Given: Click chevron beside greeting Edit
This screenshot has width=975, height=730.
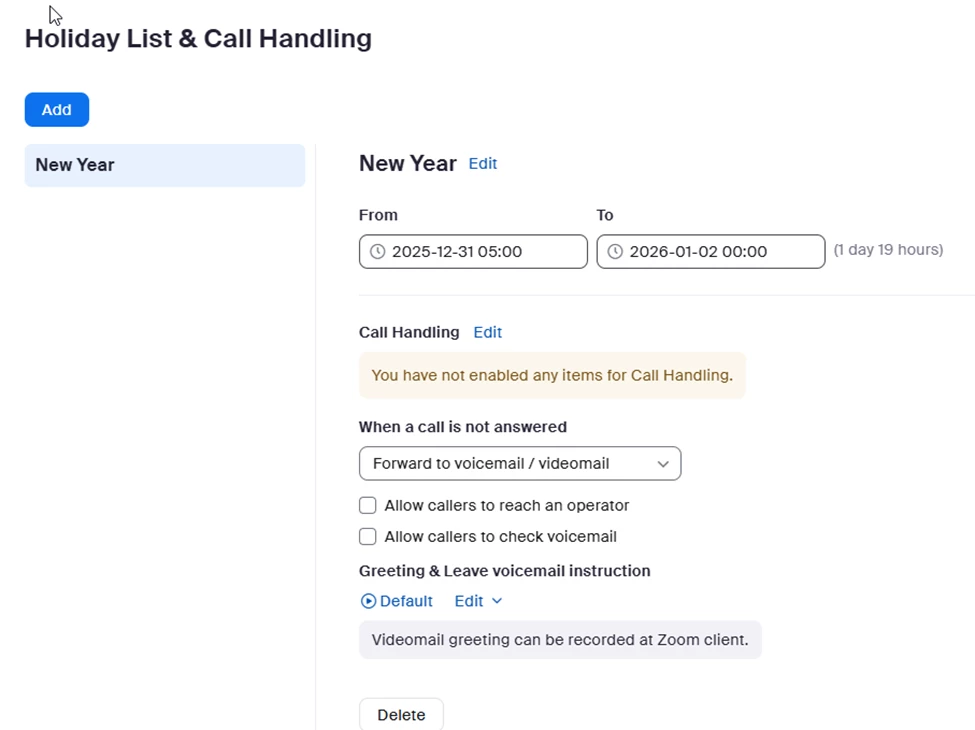Looking at the screenshot, I should (497, 601).
